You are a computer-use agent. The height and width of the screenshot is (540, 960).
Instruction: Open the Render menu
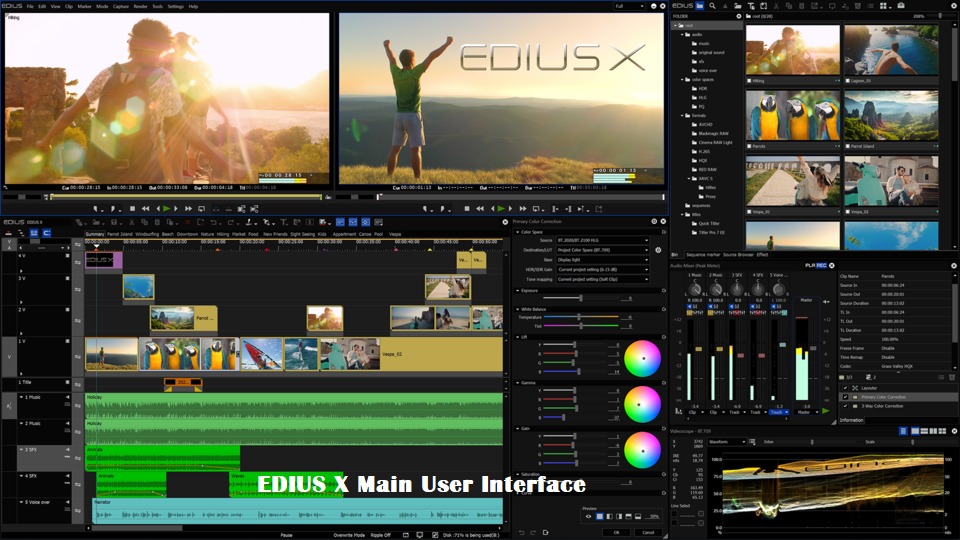(x=140, y=6)
